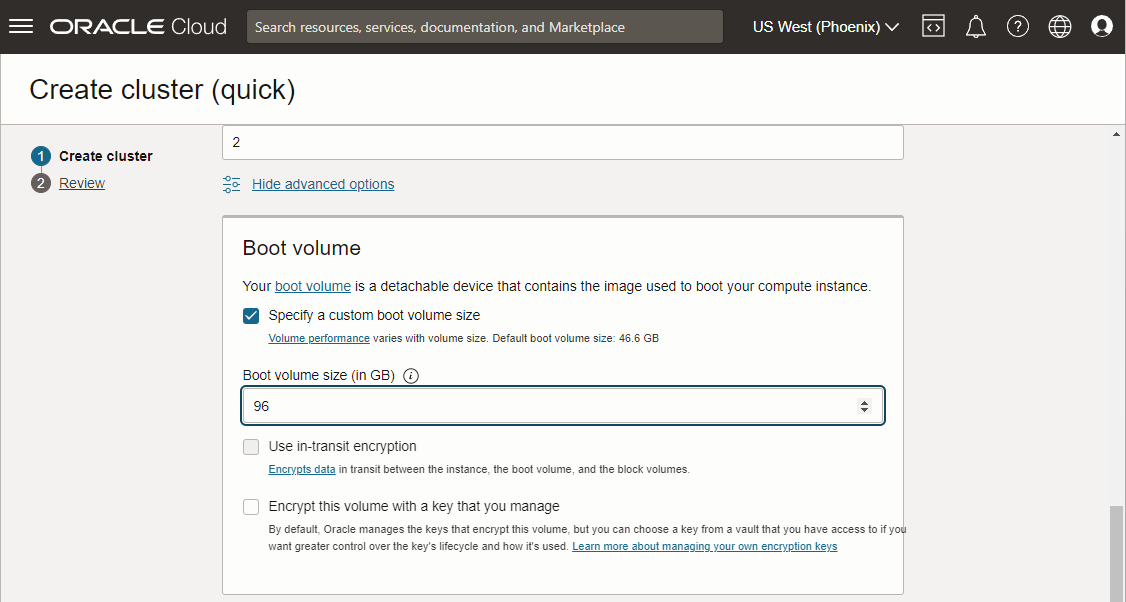Open the profile avatar menu
Screen dimensions: 1126x602
tap(1102, 25)
